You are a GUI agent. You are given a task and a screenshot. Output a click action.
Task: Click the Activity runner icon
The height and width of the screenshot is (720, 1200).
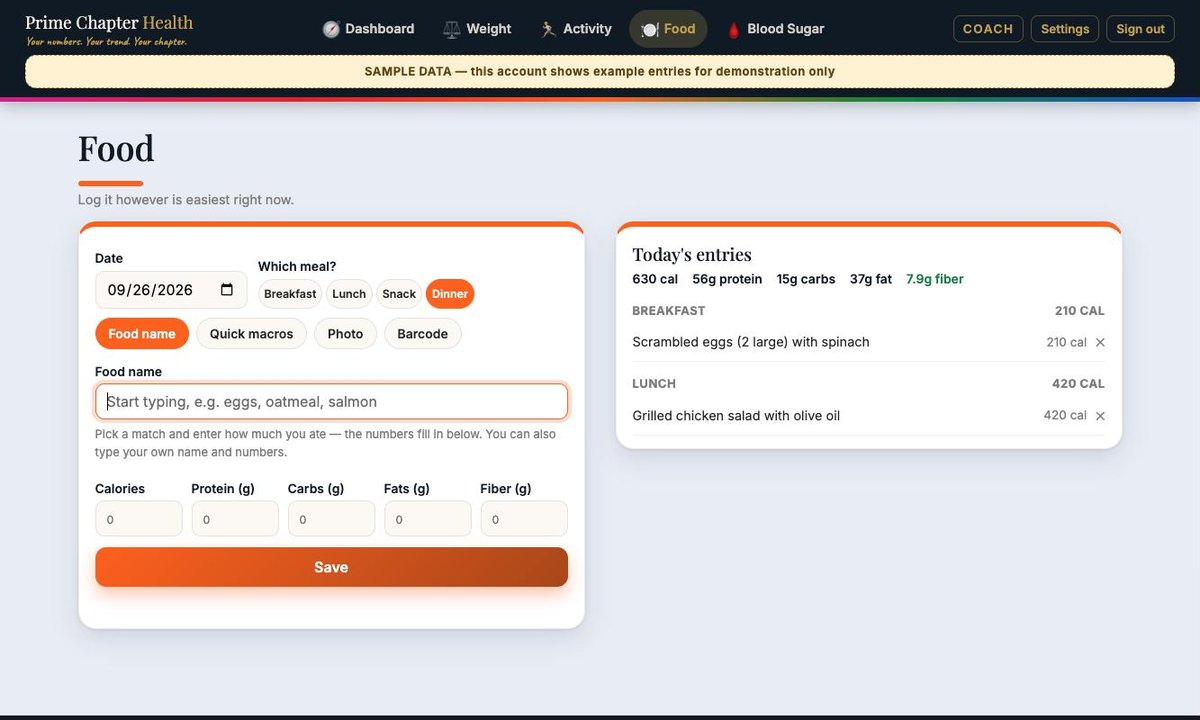click(548, 29)
